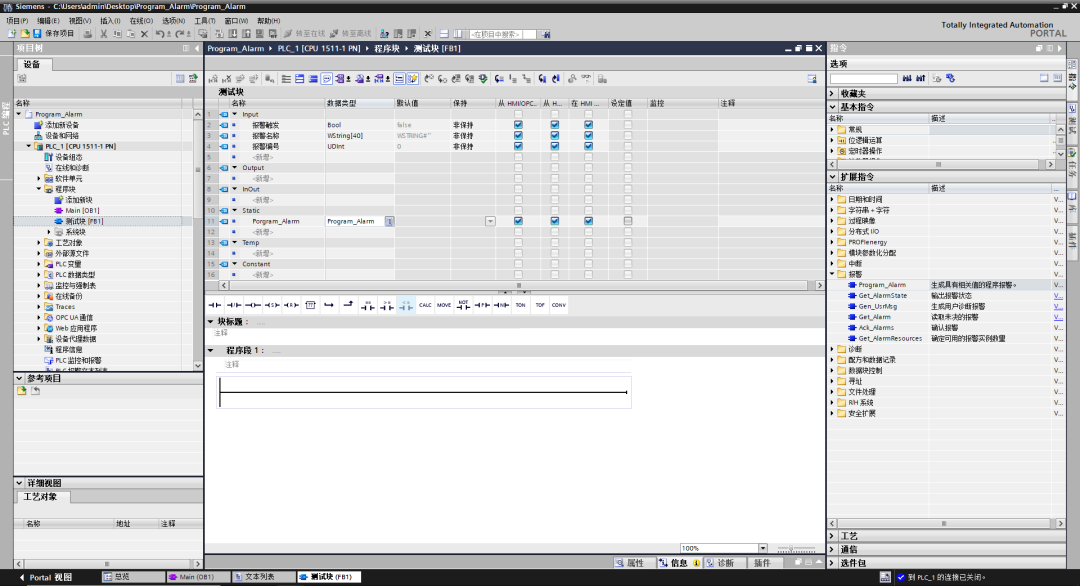Viewport: 1080px width, 586px height.
Task: Click the open branch icon
Action: coord(329,305)
